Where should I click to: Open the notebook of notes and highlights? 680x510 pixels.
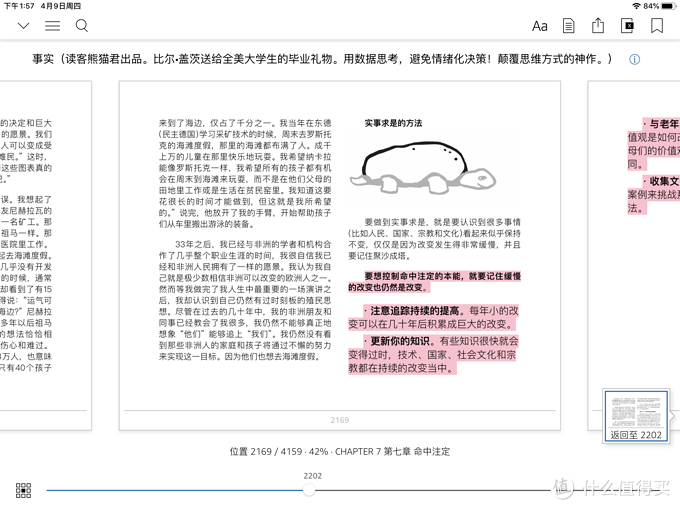coord(569,26)
